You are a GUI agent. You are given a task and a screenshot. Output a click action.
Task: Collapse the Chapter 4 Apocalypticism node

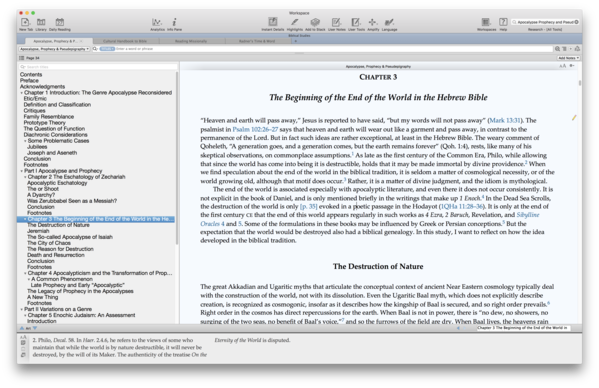click(25, 273)
